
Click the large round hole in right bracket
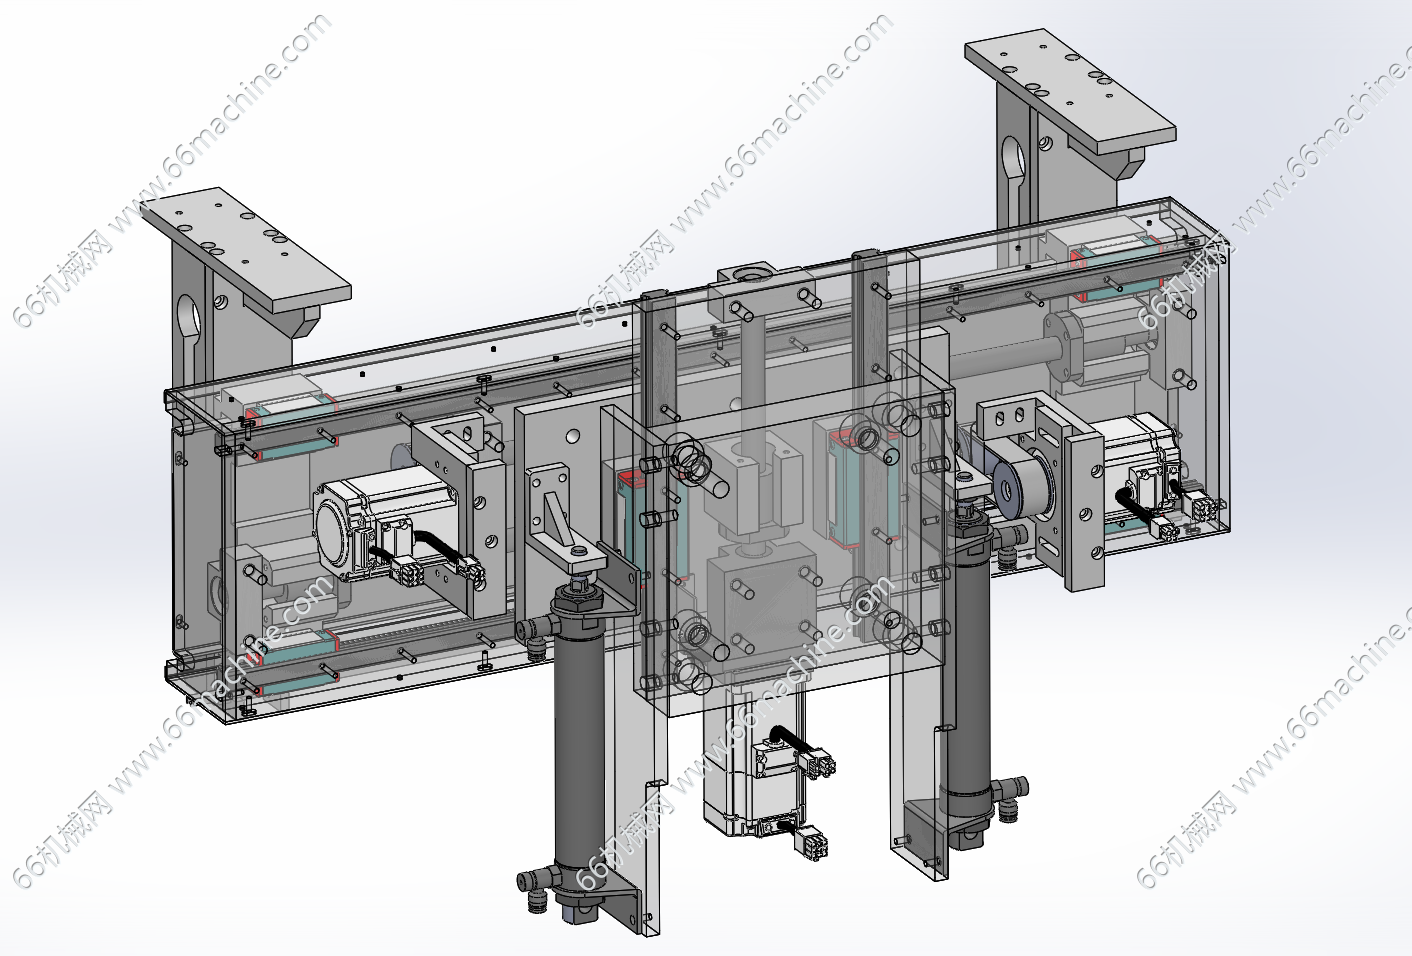(x=1012, y=159)
